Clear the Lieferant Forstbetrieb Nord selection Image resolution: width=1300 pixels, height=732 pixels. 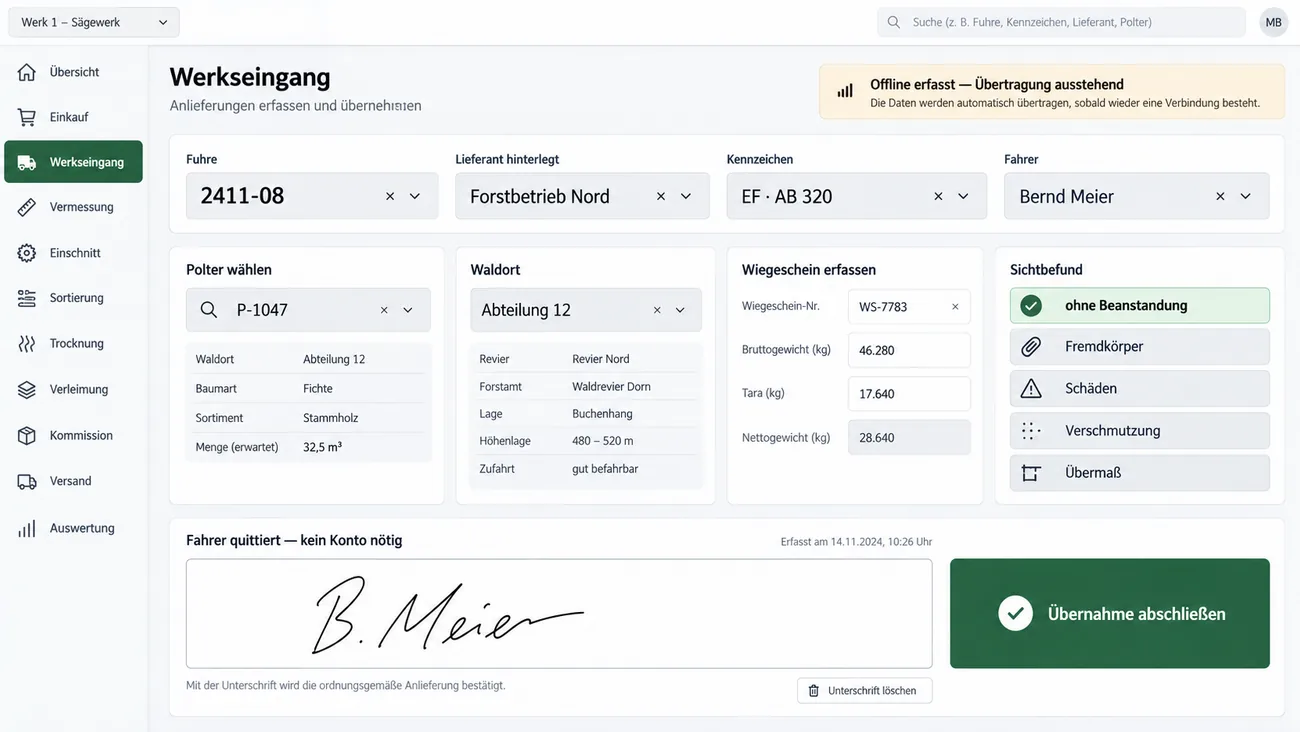[661, 196]
